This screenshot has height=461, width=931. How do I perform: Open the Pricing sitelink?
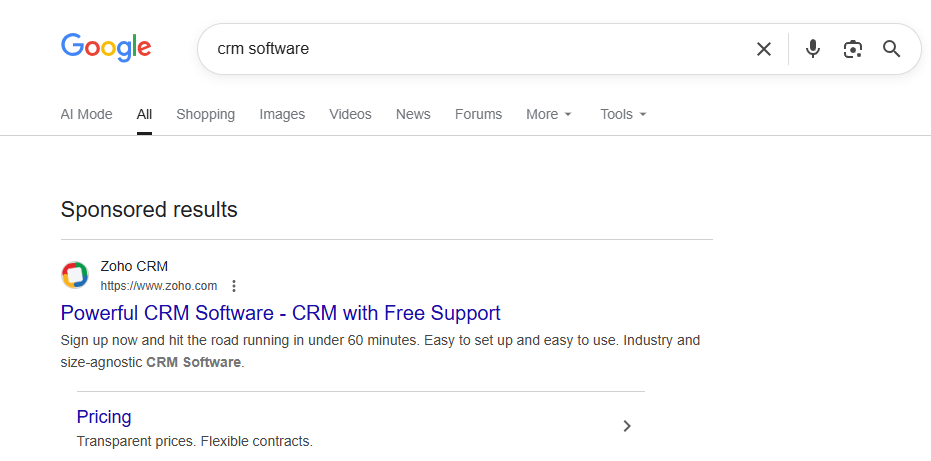pos(104,417)
